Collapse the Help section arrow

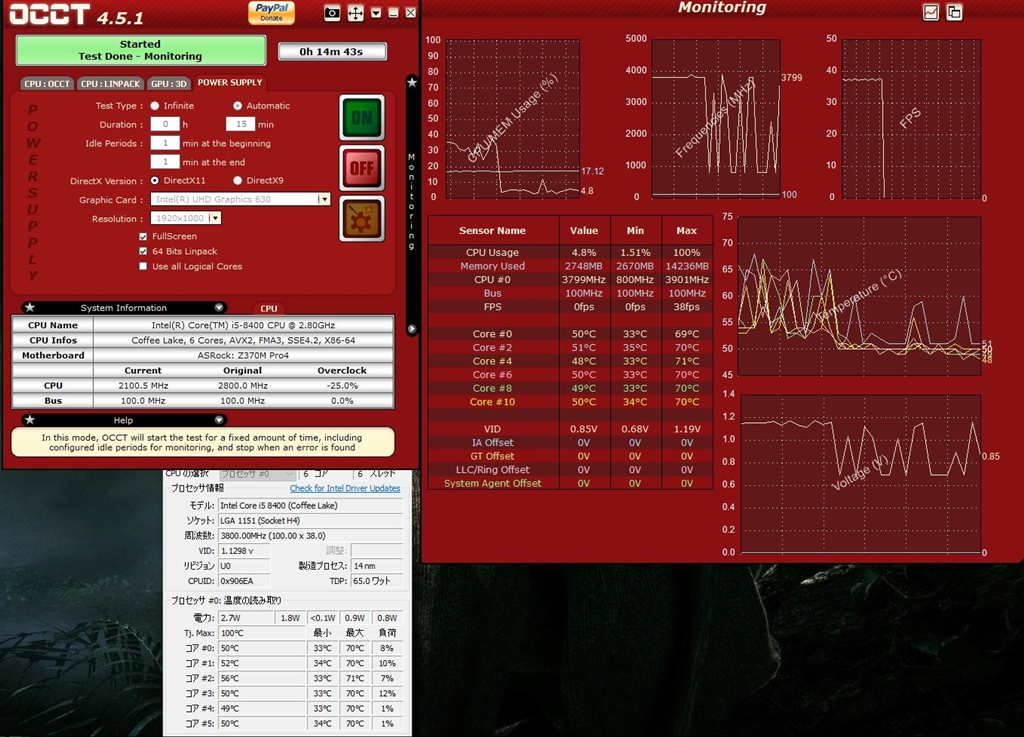(219, 420)
